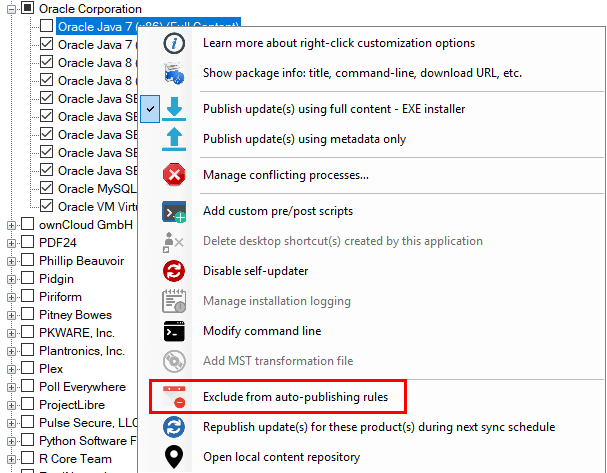Image resolution: width=607 pixels, height=473 pixels.
Task: Click the blue Republish updates sync icon
Action: [x=174, y=427]
